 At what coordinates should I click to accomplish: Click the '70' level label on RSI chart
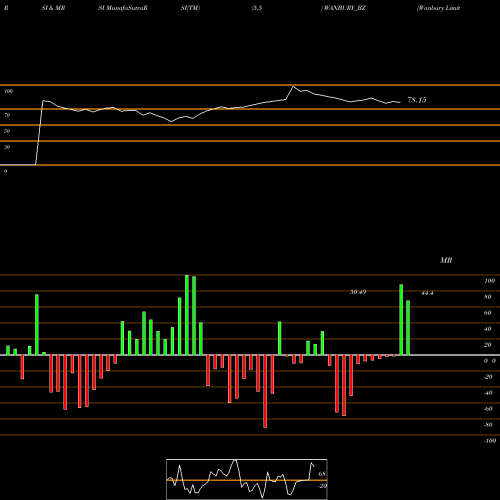click(x=7, y=115)
